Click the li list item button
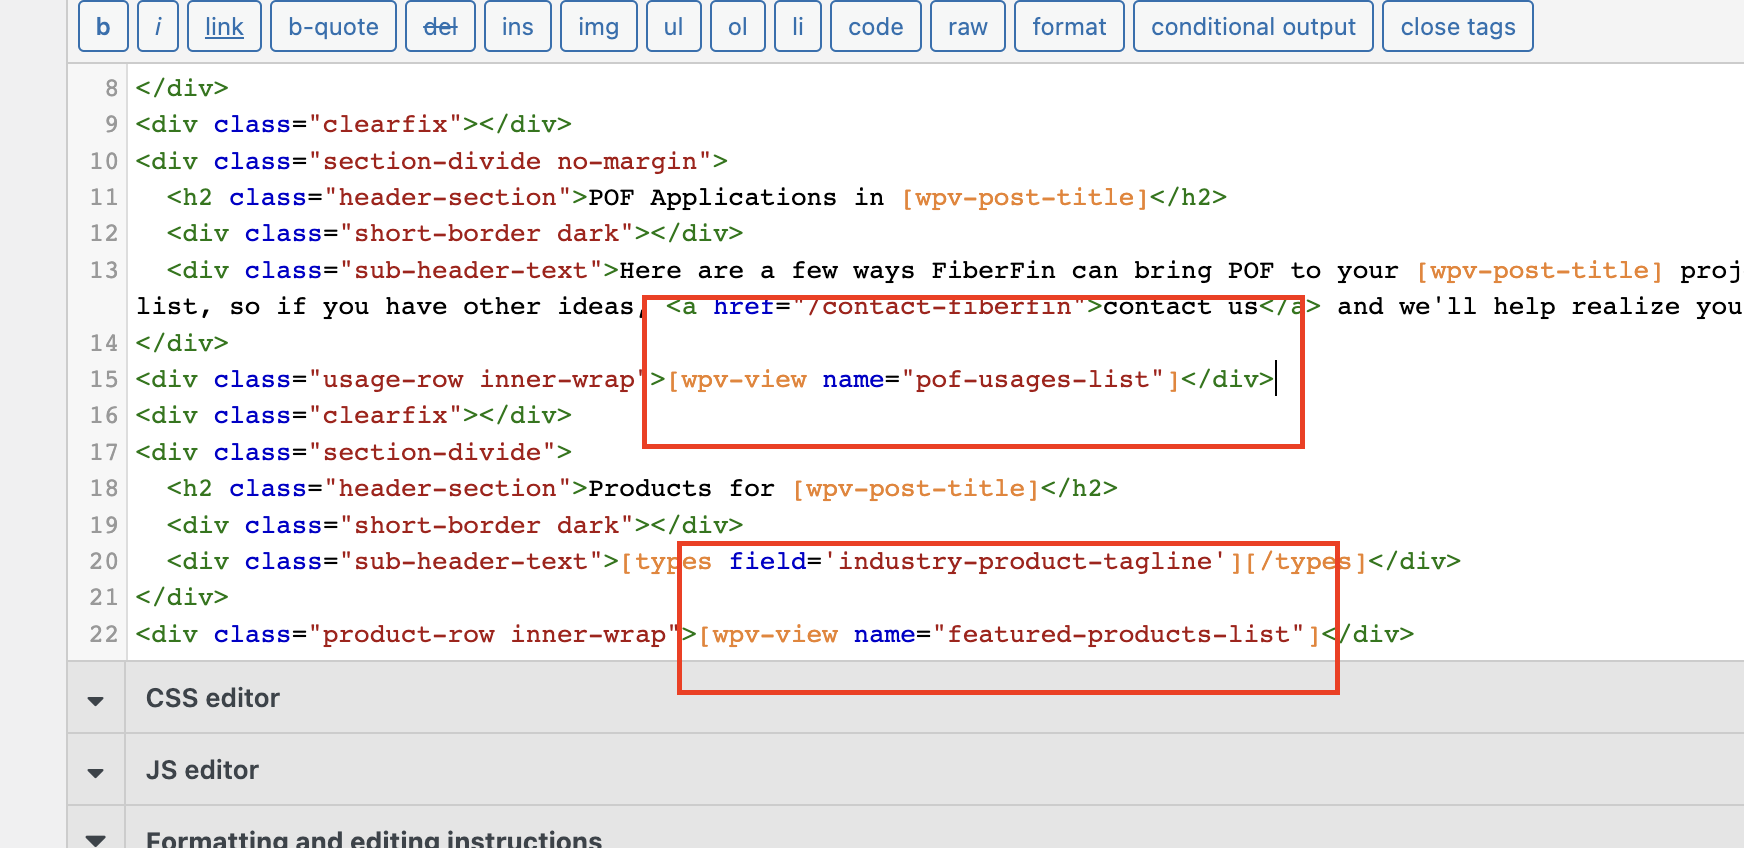This screenshot has height=848, width=1744. click(x=797, y=27)
